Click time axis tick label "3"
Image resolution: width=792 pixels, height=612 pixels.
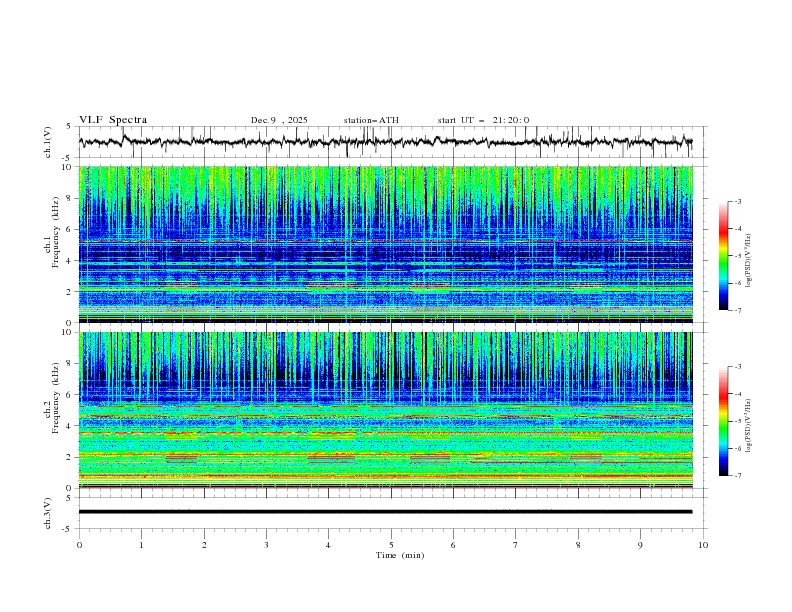click(267, 545)
